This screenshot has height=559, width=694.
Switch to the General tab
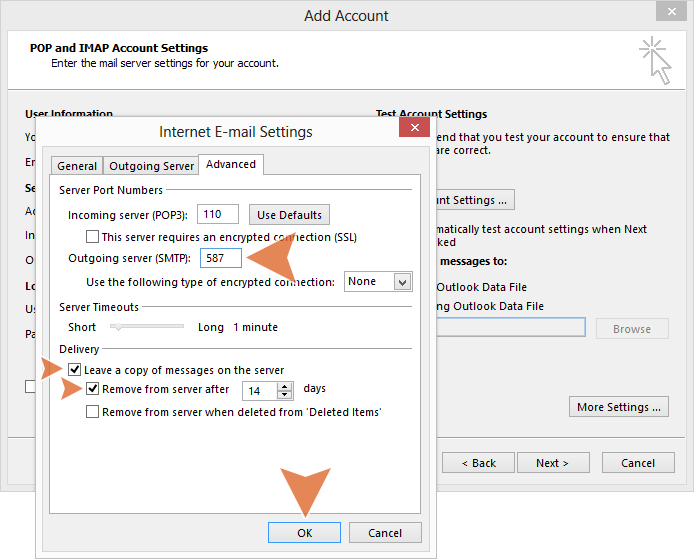[x=77, y=166]
